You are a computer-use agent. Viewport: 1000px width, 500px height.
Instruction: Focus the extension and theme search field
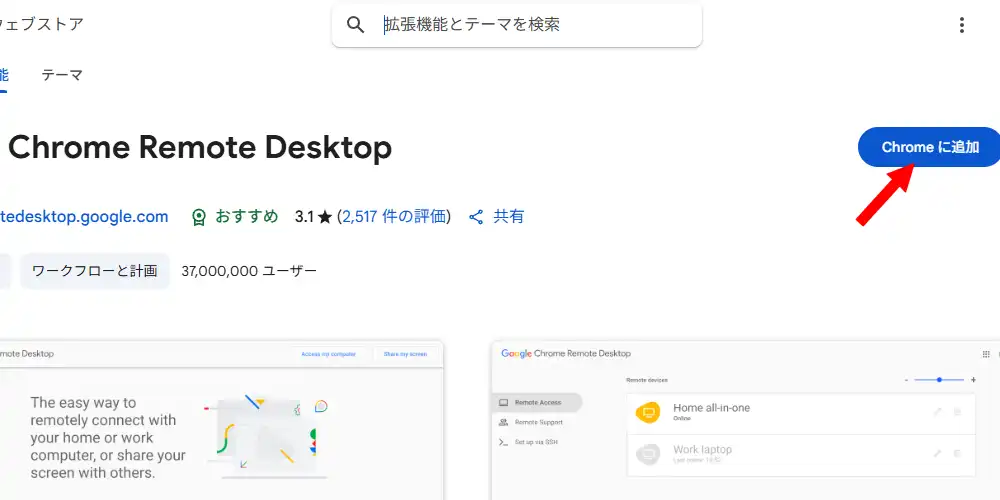pos(517,25)
